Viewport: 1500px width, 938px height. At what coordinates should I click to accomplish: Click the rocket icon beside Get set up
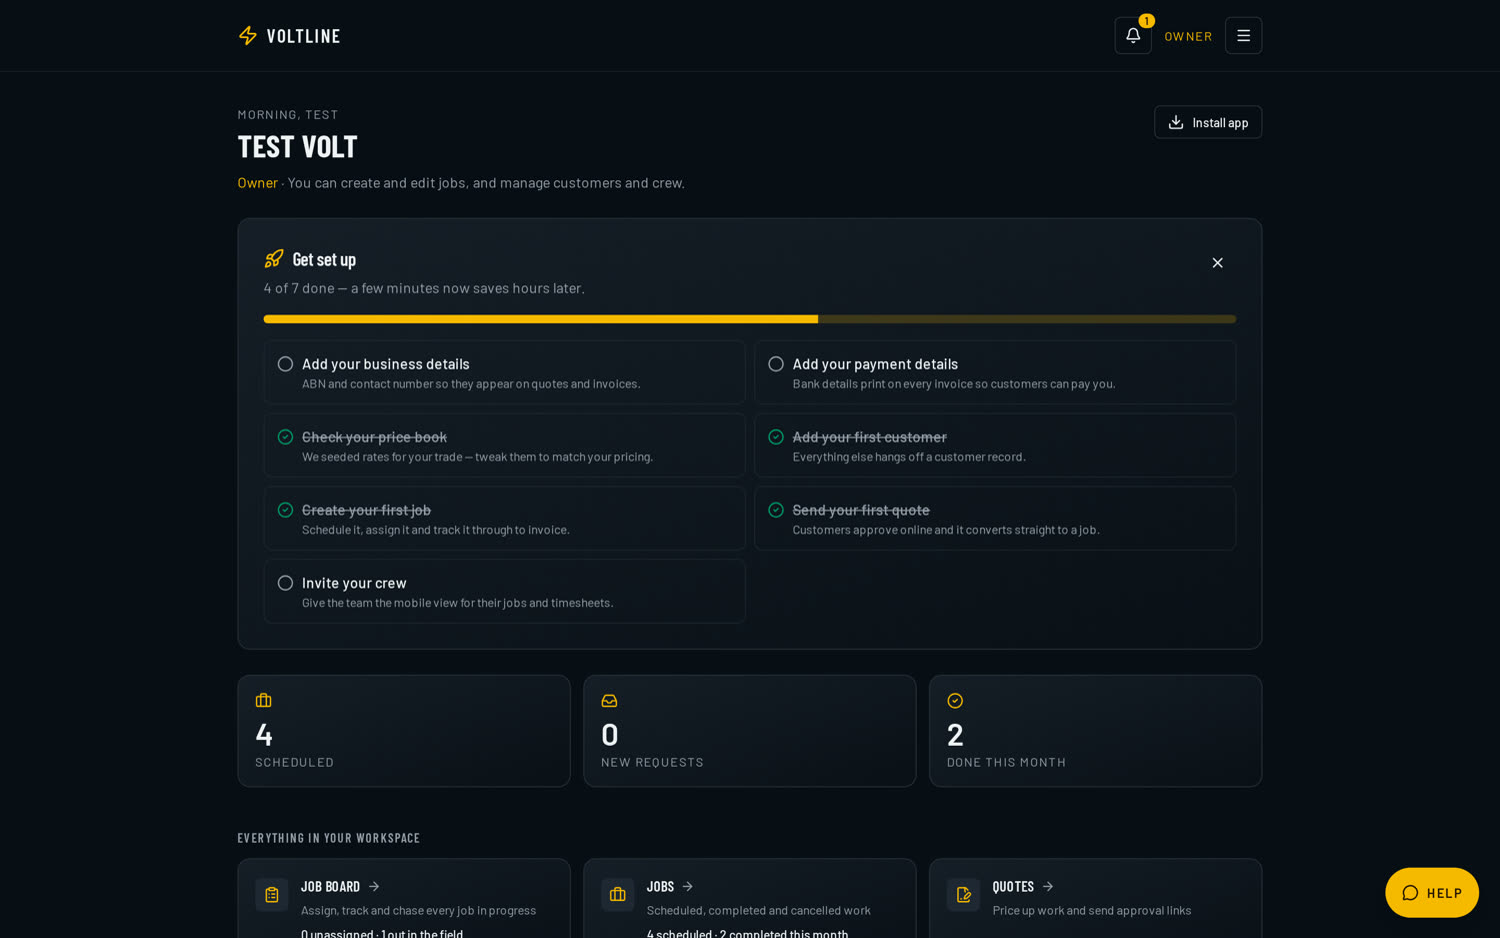[x=274, y=259]
